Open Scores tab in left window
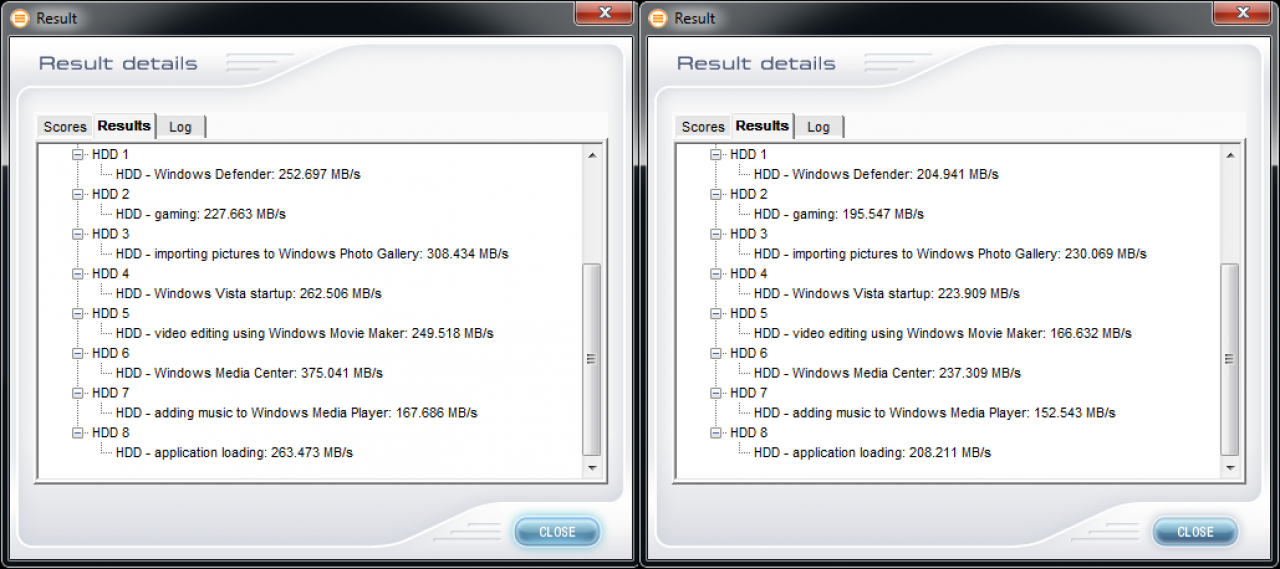Viewport: 1280px width, 569px height. [x=65, y=127]
